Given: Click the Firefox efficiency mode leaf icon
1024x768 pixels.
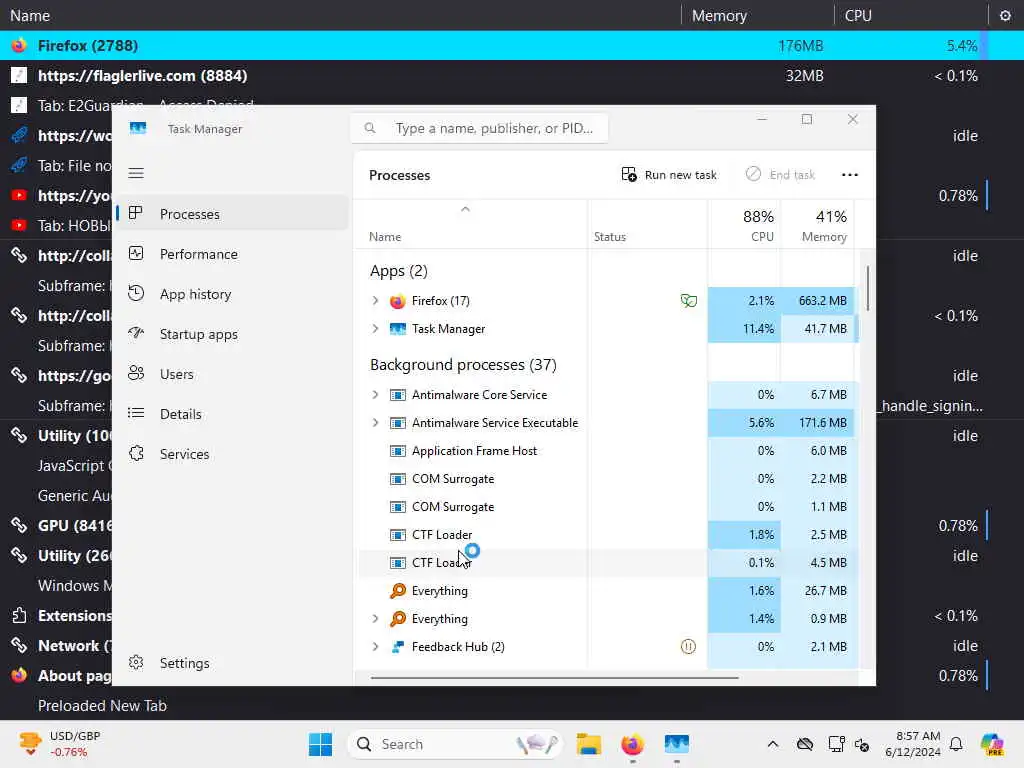Looking at the screenshot, I should point(688,300).
